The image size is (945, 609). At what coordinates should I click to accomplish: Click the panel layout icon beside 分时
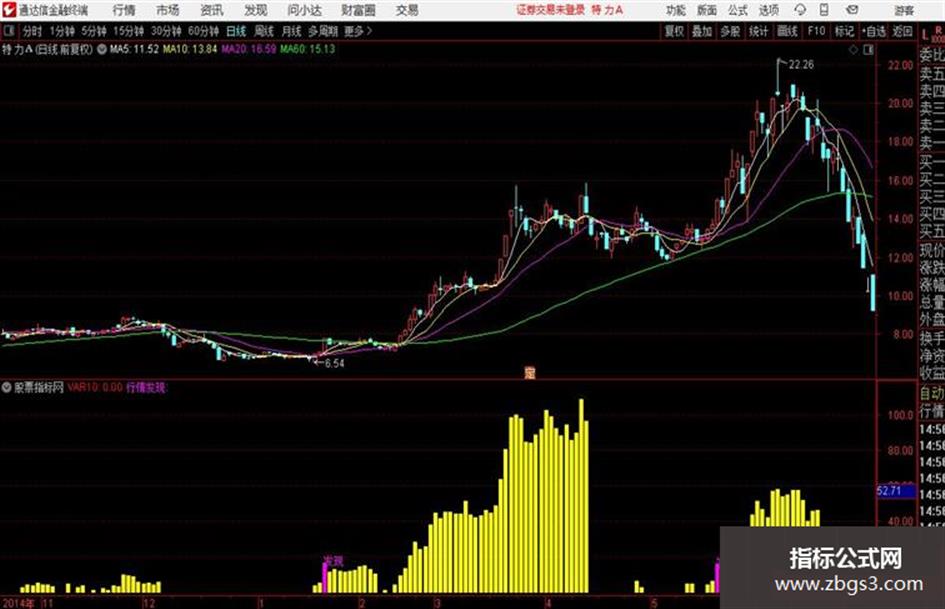tap(8, 31)
